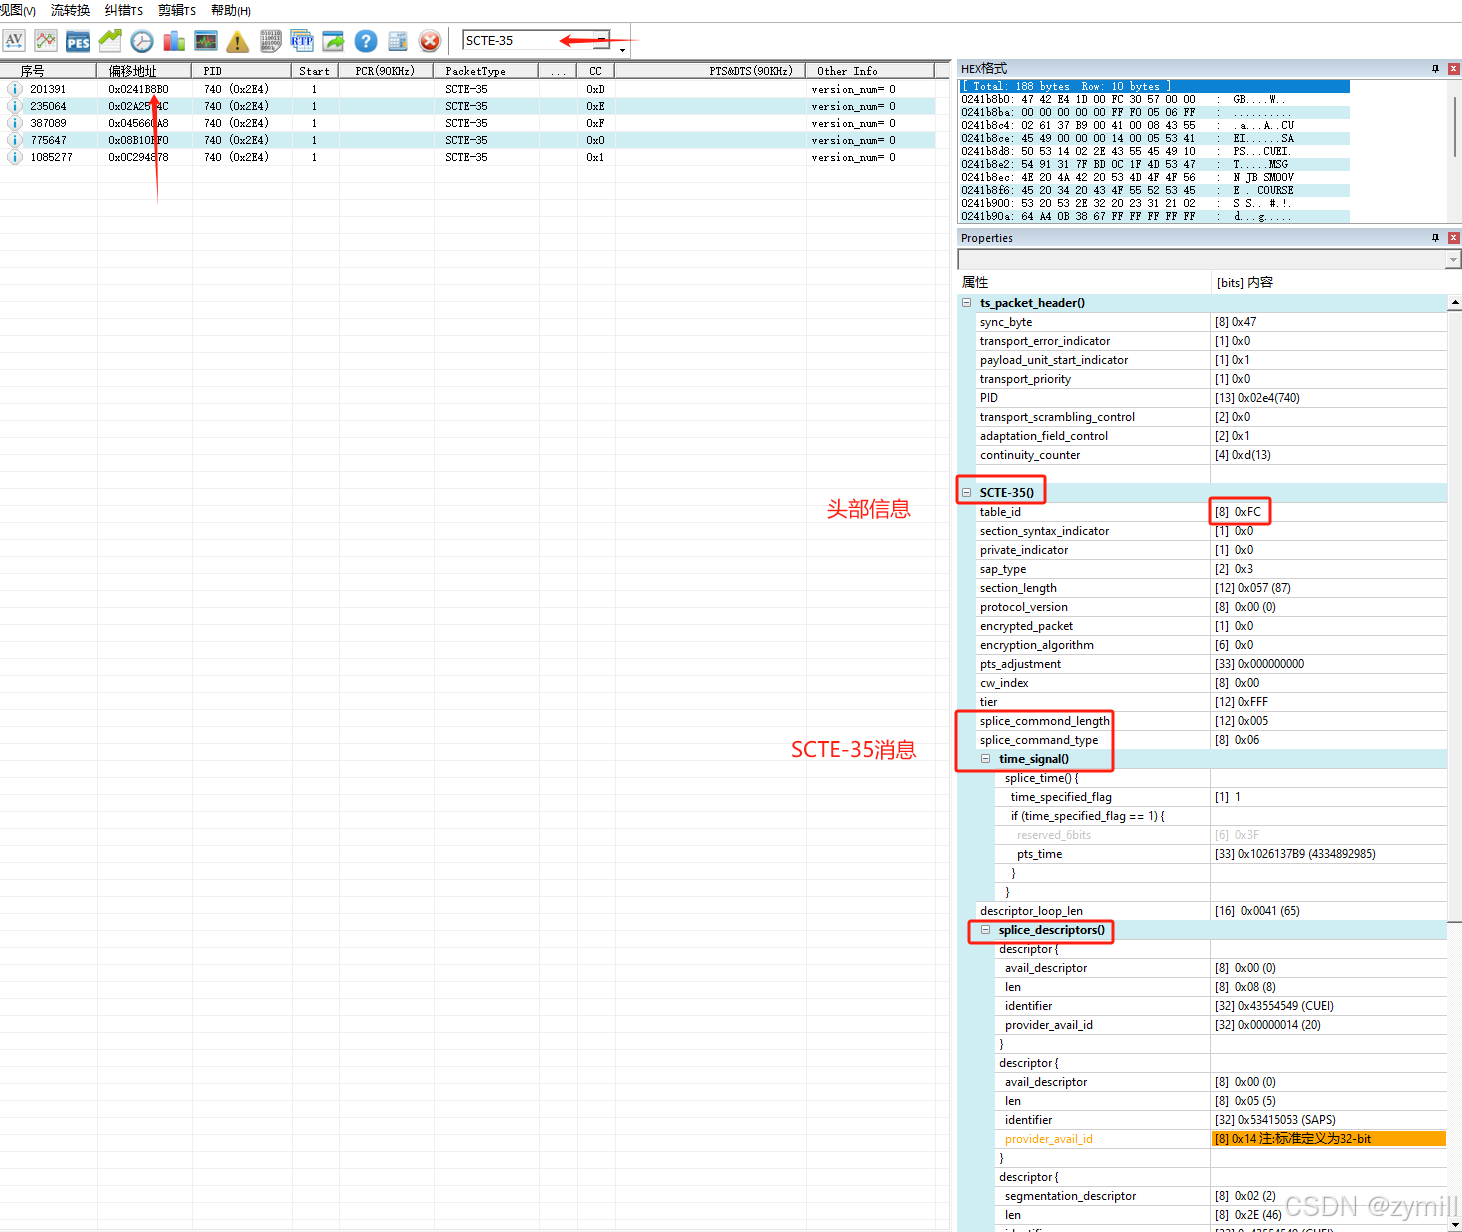1462x1232 pixels.
Task: Click the PCR(90KHz) column header
Action: click(x=387, y=71)
